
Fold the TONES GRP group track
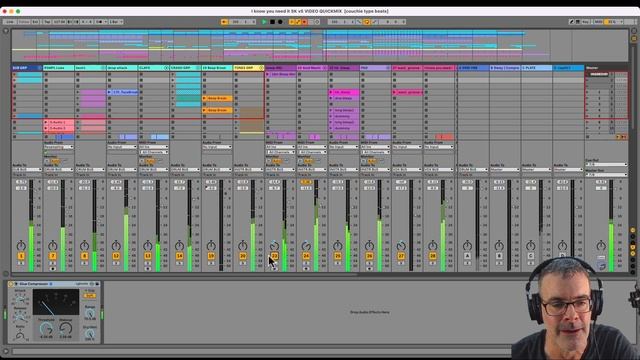pyautogui.click(x=261, y=68)
